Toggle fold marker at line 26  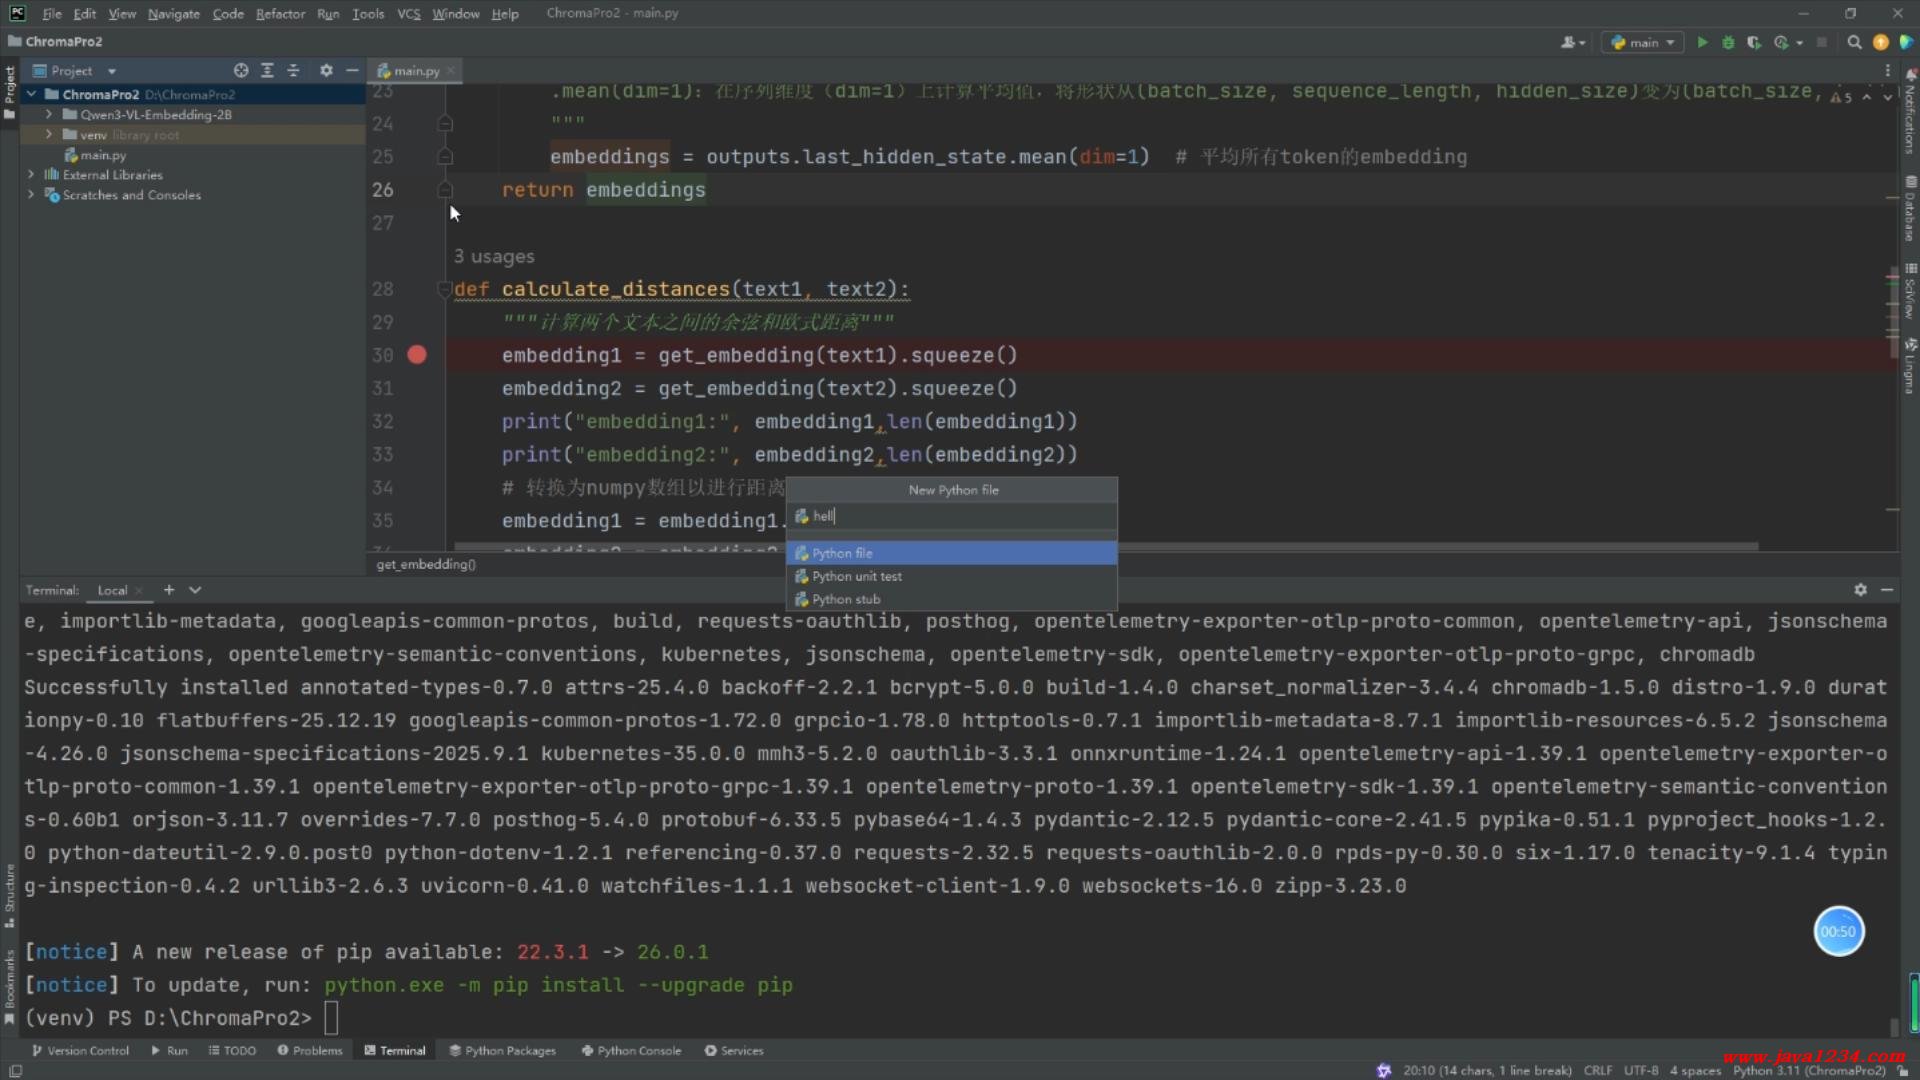(445, 190)
